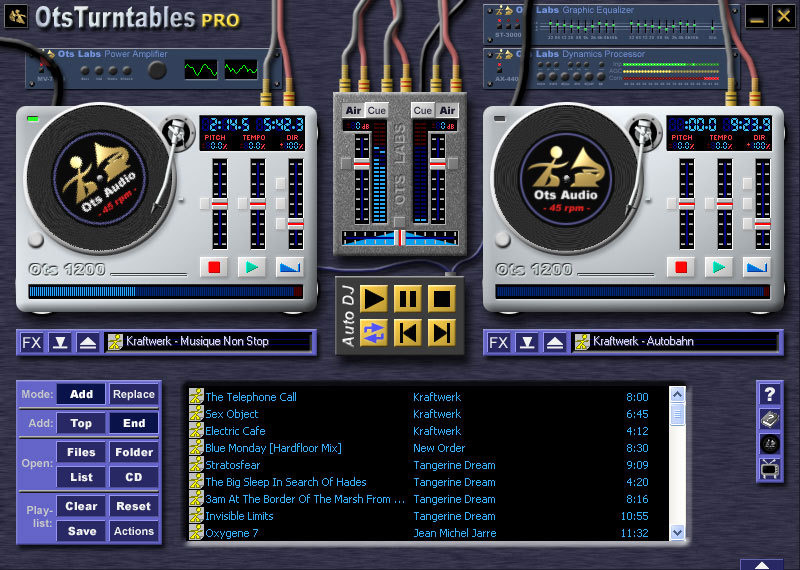The height and width of the screenshot is (570, 800).
Task: Toggle Auto DJ repeat/shuffle arrows icon
Action: pos(373,333)
